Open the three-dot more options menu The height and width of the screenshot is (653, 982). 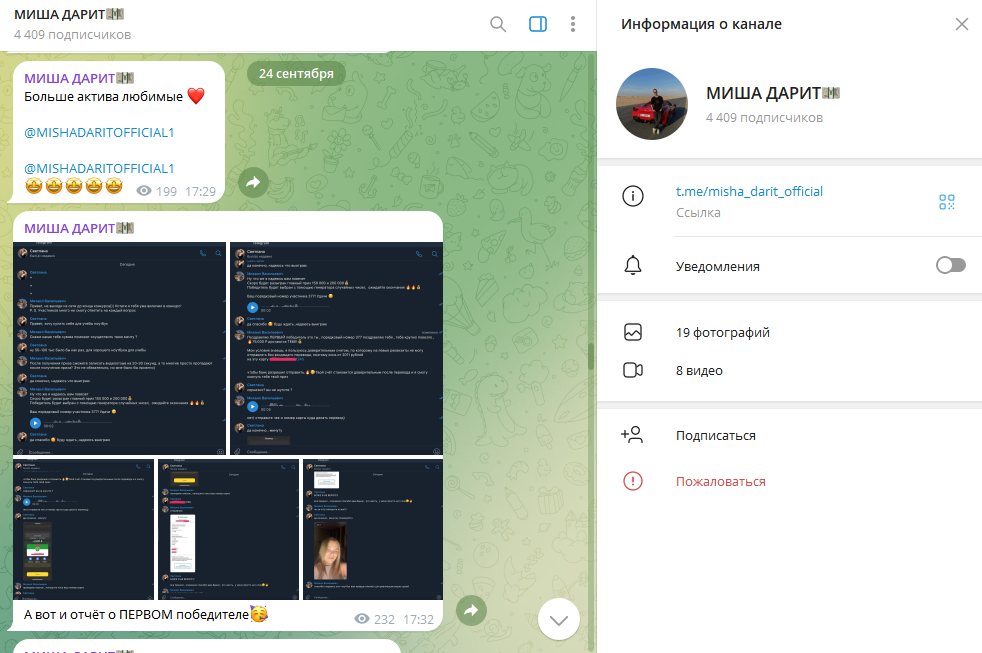pos(572,24)
